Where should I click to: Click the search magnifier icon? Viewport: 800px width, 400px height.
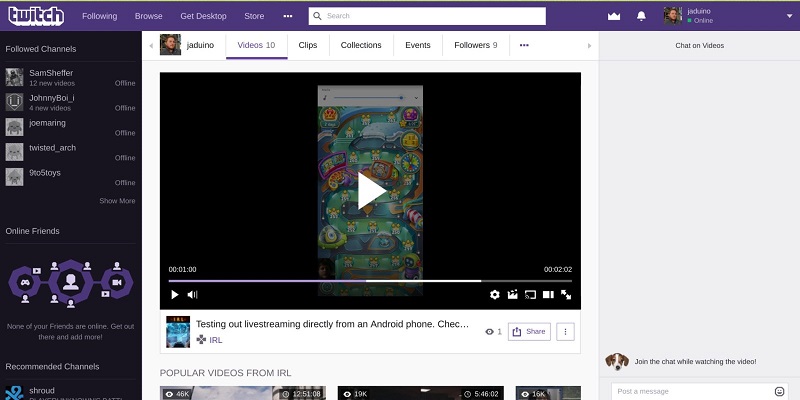[317, 16]
